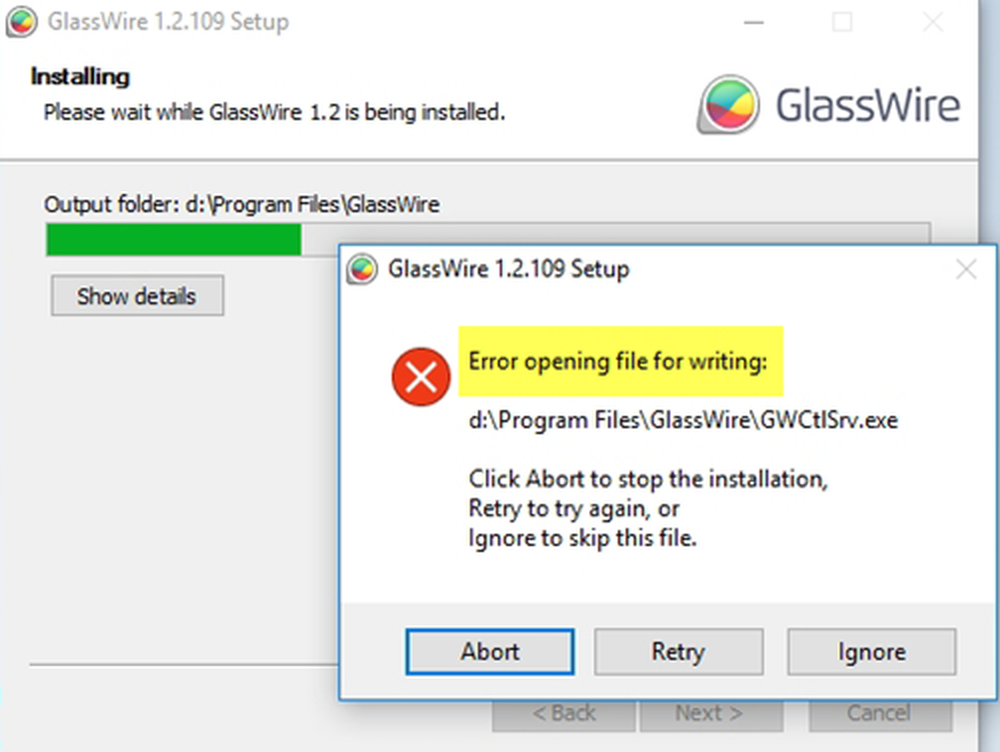This screenshot has height=752, width=1000.
Task: Close the main GlassWire Setup window
Action: point(932,22)
